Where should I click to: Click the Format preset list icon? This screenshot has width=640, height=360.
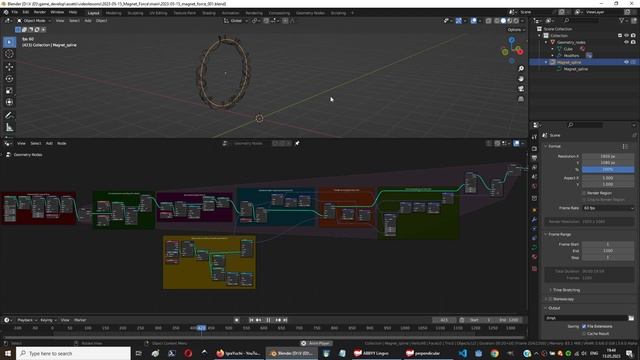[x=625, y=146]
